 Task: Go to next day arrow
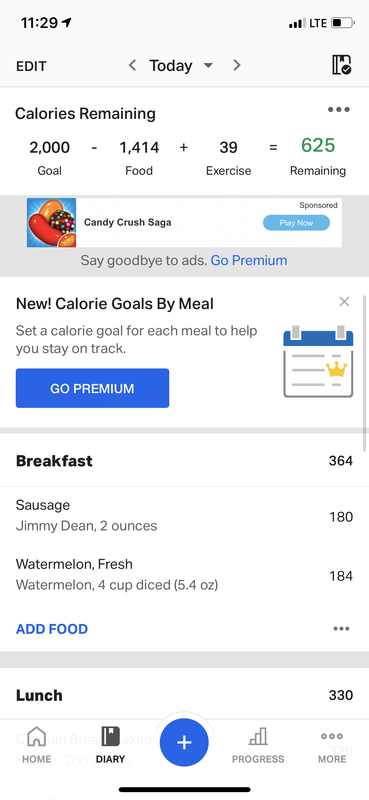[236, 65]
